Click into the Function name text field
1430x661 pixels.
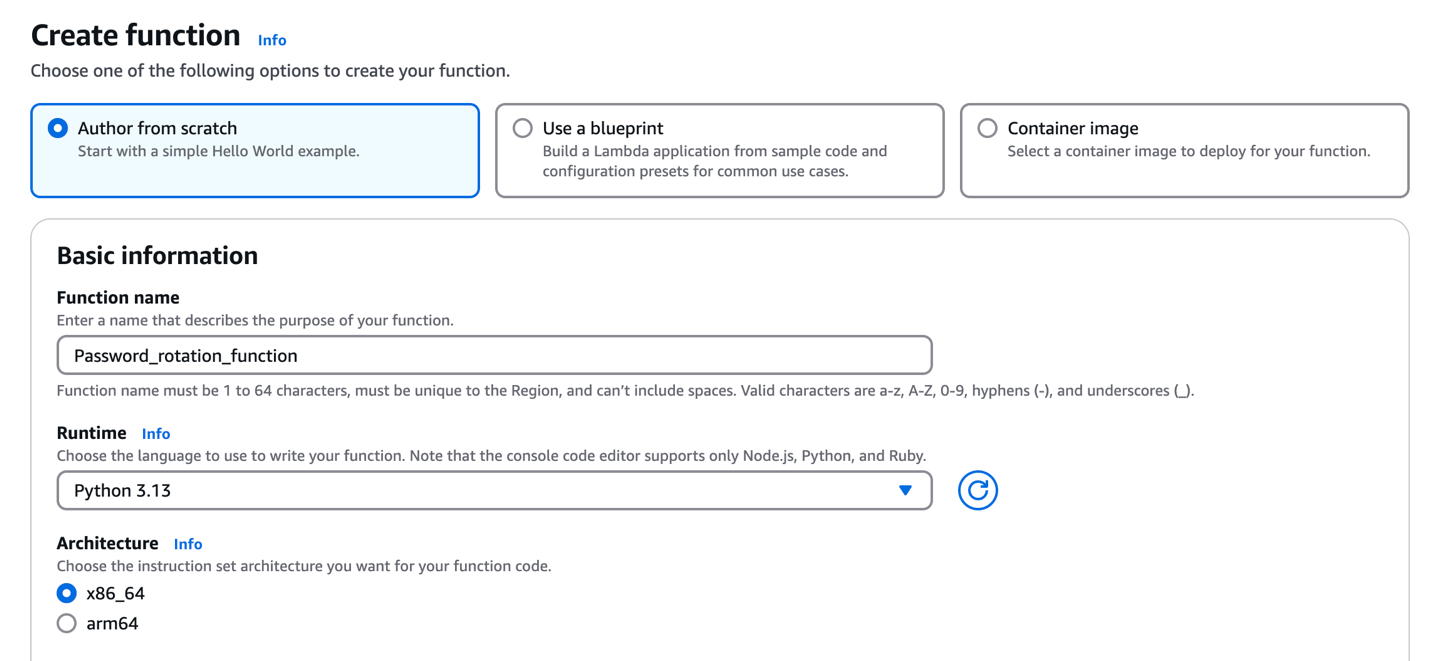tap(494, 355)
